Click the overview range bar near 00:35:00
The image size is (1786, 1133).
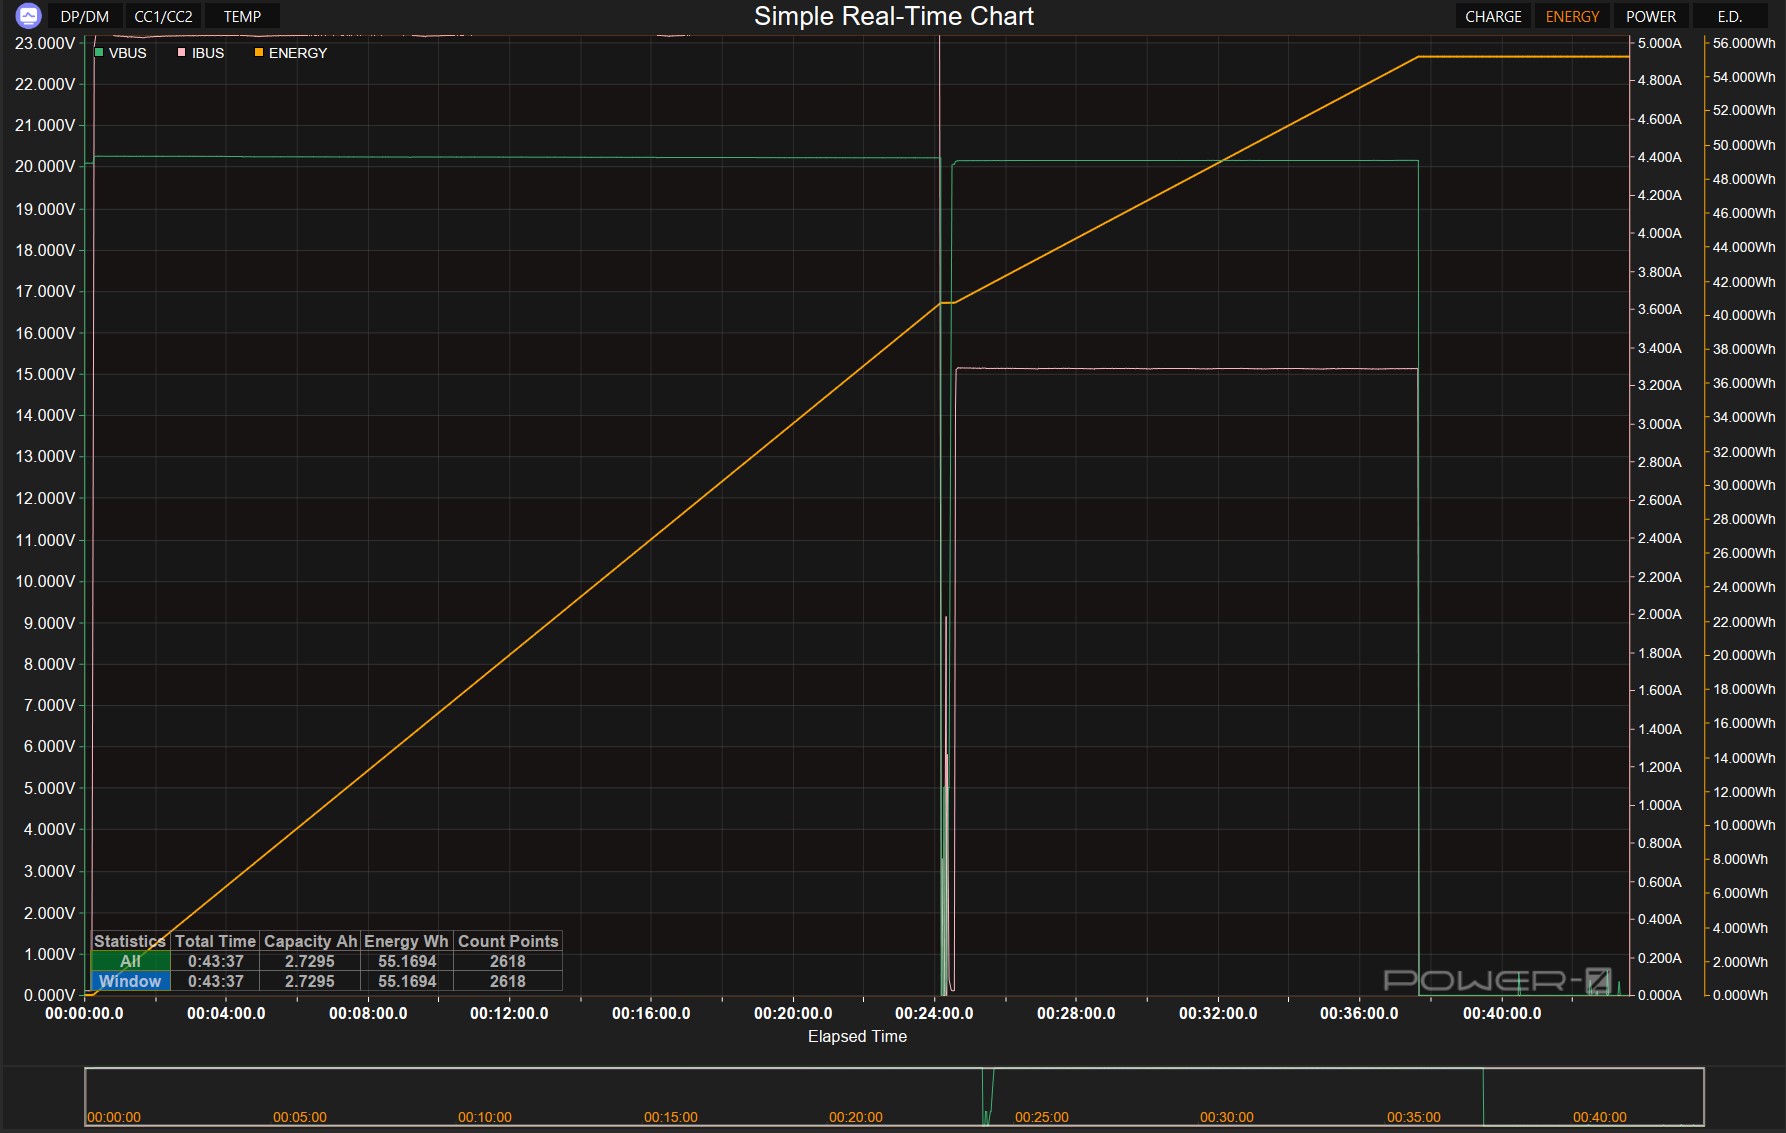[x=1413, y=1097]
